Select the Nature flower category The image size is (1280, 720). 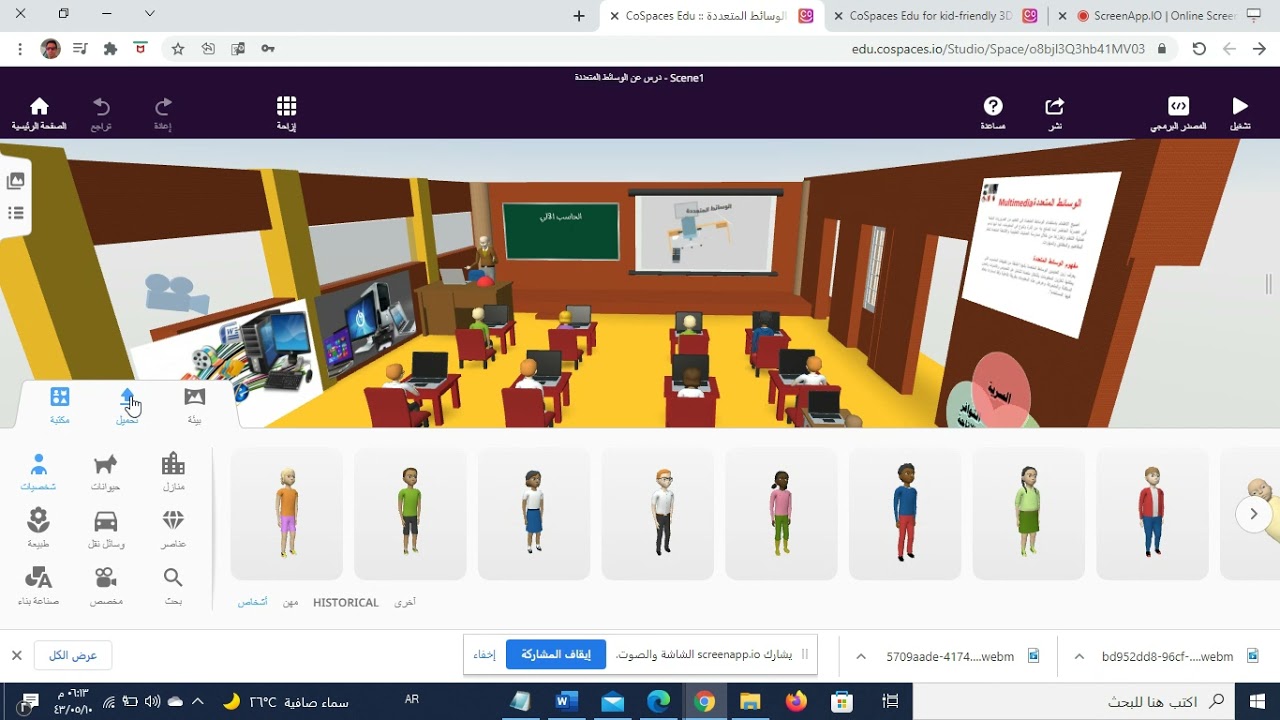coord(38,529)
